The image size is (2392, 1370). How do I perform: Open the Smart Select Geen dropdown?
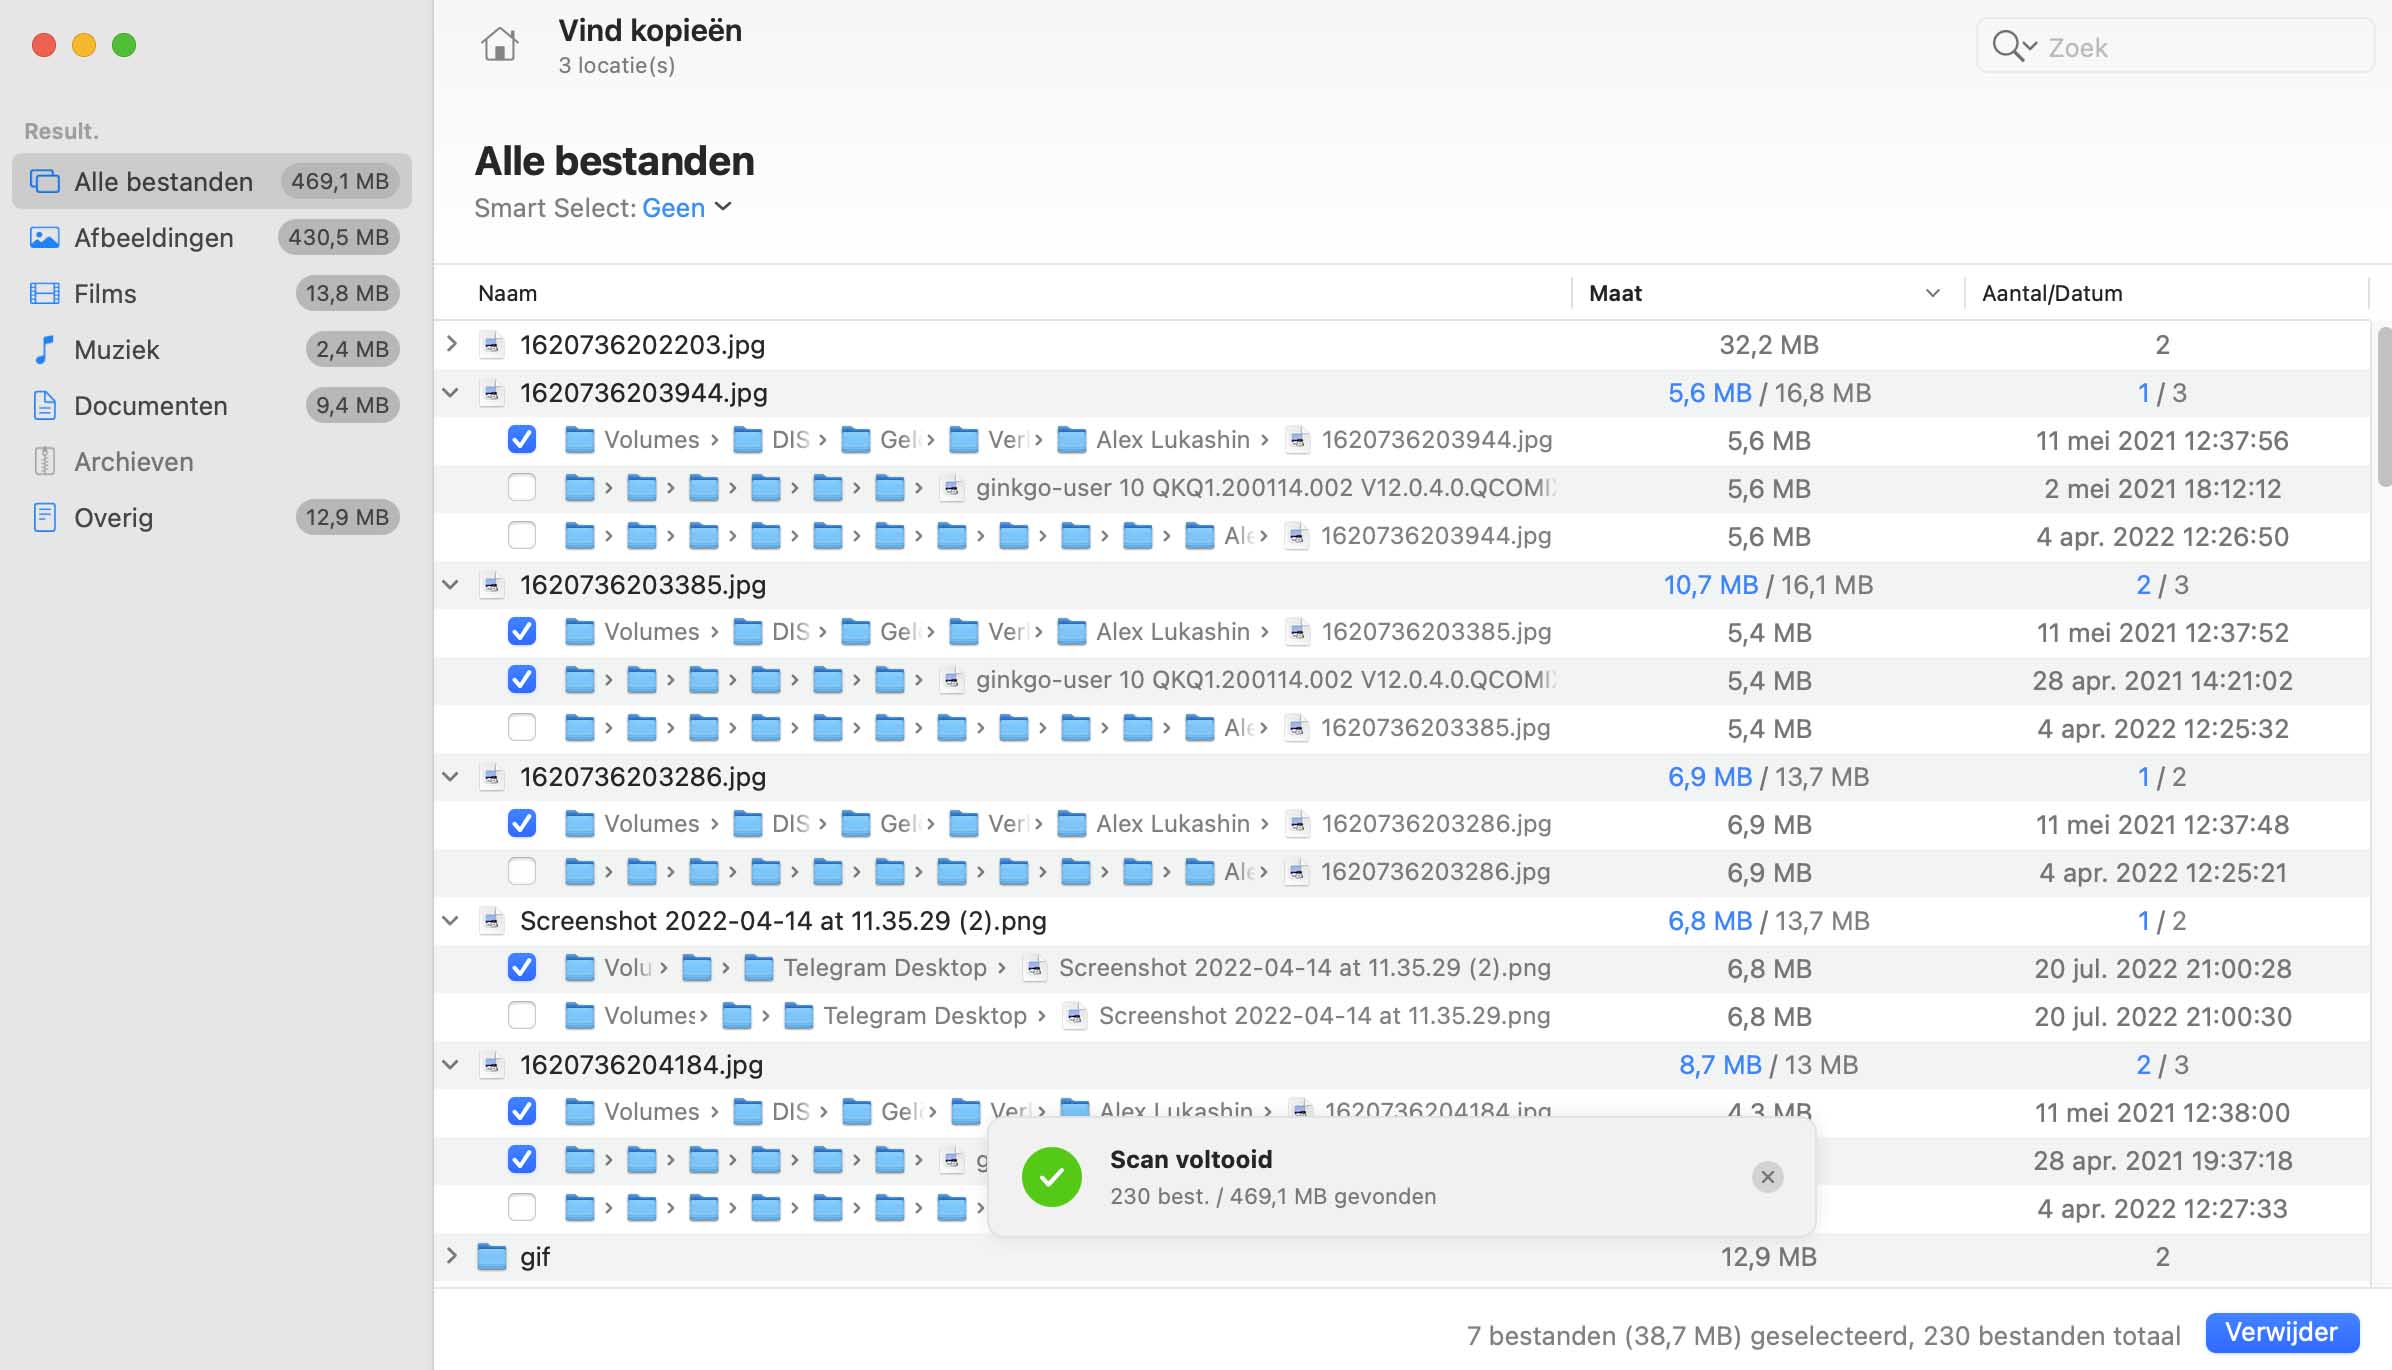[x=687, y=208]
